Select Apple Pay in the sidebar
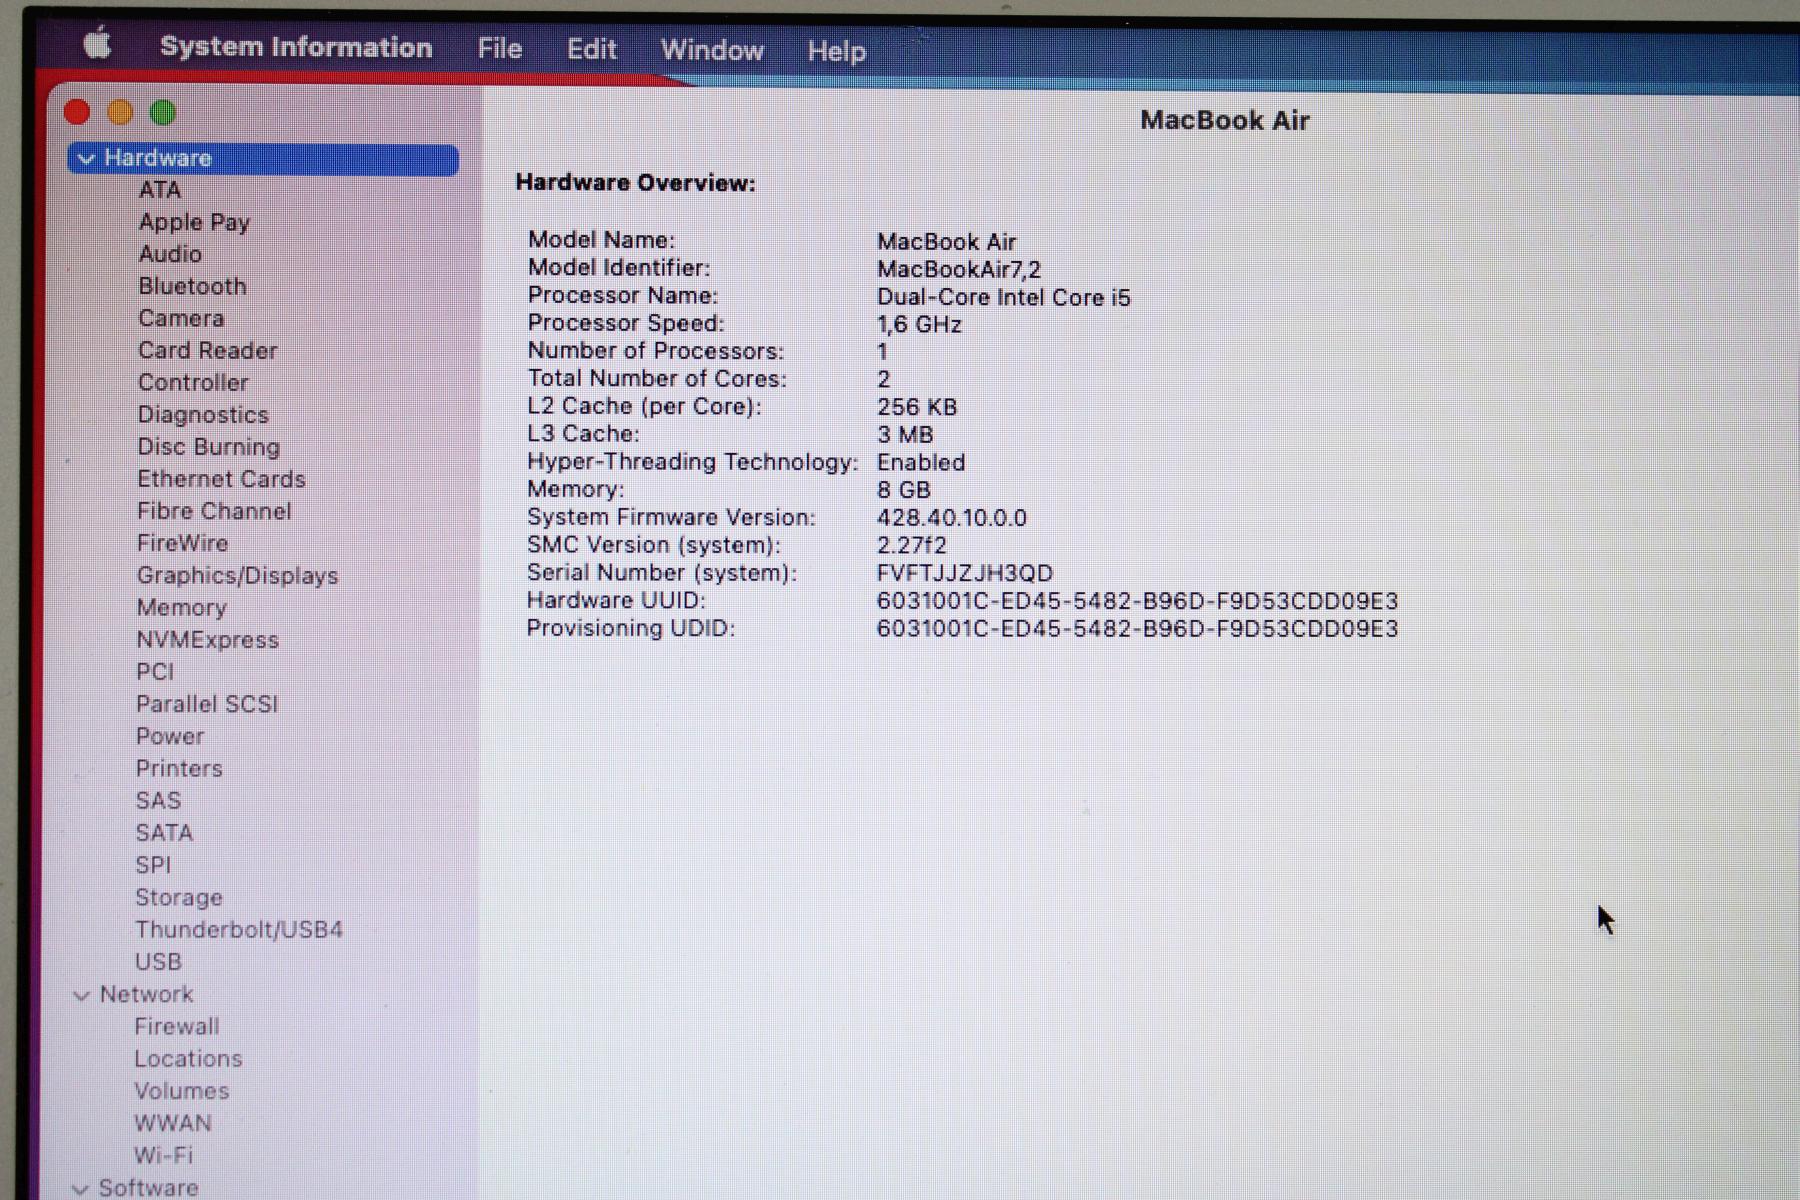This screenshot has width=1800, height=1200. (x=194, y=222)
